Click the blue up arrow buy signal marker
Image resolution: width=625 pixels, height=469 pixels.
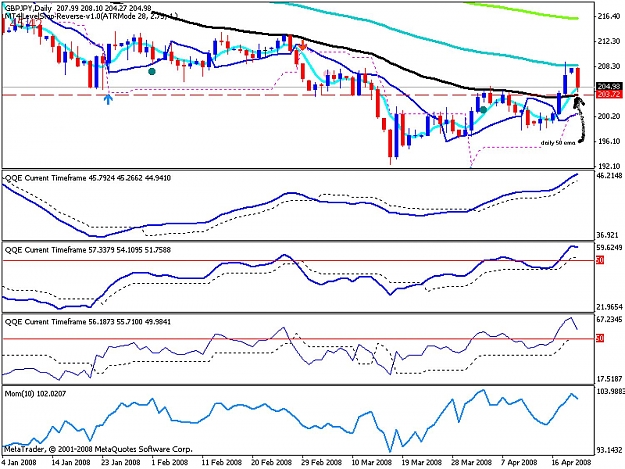[108, 99]
